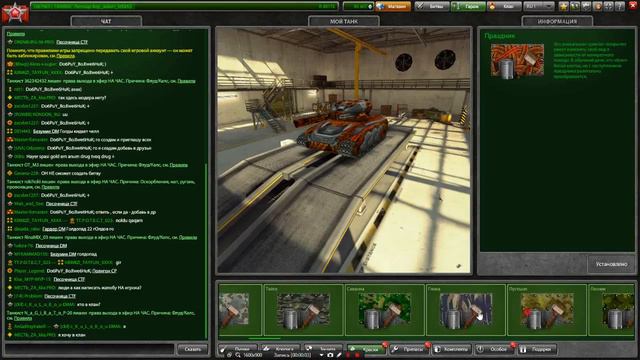The height and width of the screenshot is (360, 640).
Task: Select the Саванна paint card
Action: (x=384, y=310)
